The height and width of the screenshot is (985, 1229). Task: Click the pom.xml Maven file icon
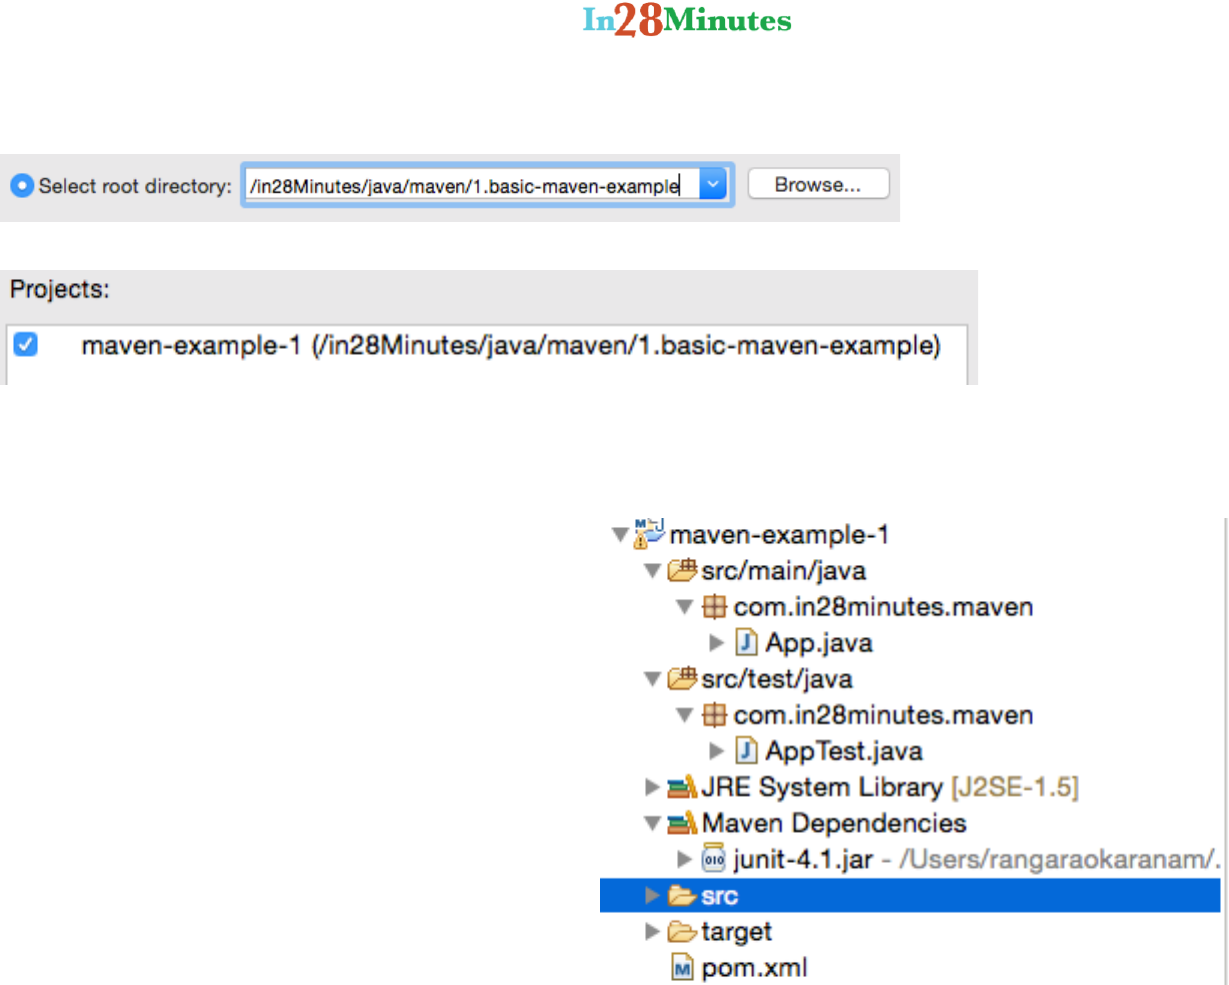click(682, 968)
